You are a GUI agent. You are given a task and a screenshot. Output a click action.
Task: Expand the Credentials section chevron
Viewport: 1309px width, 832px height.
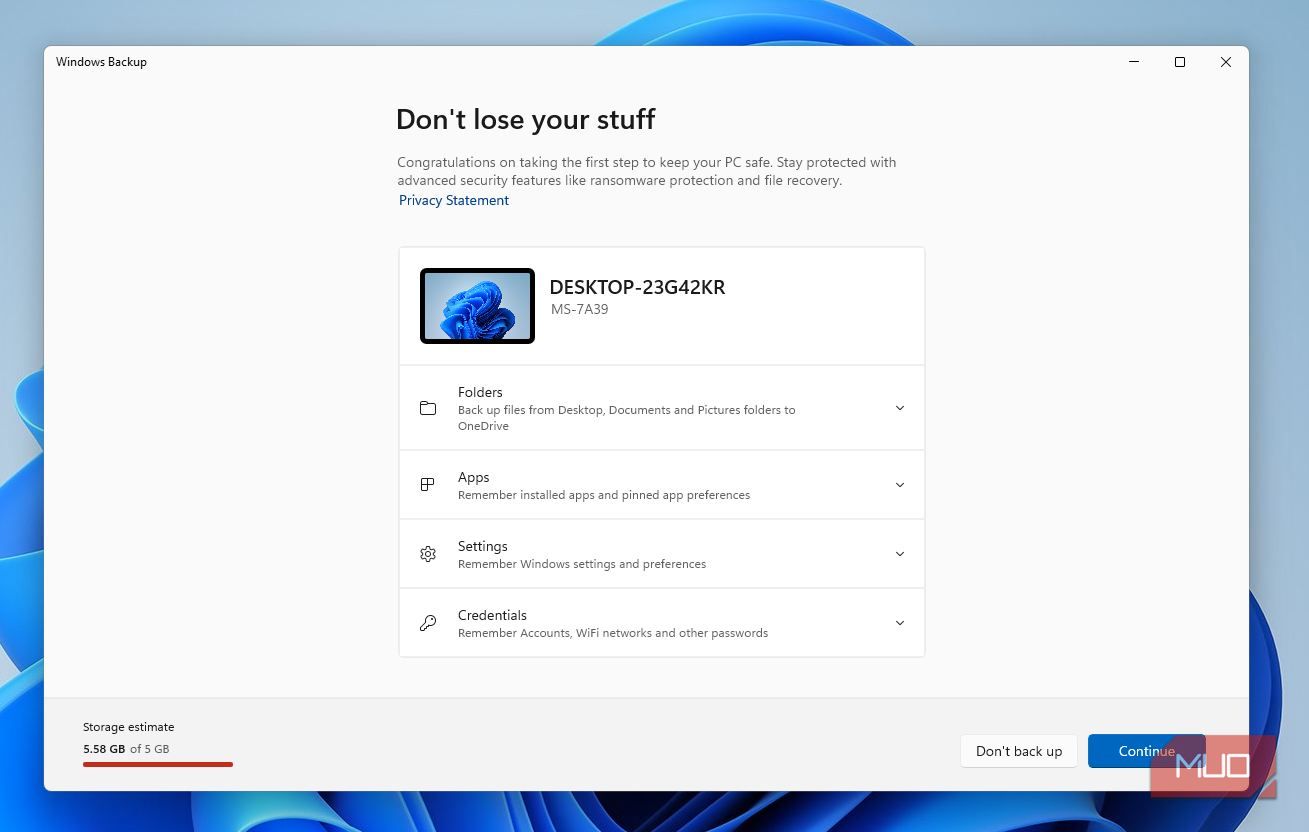(899, 623)
